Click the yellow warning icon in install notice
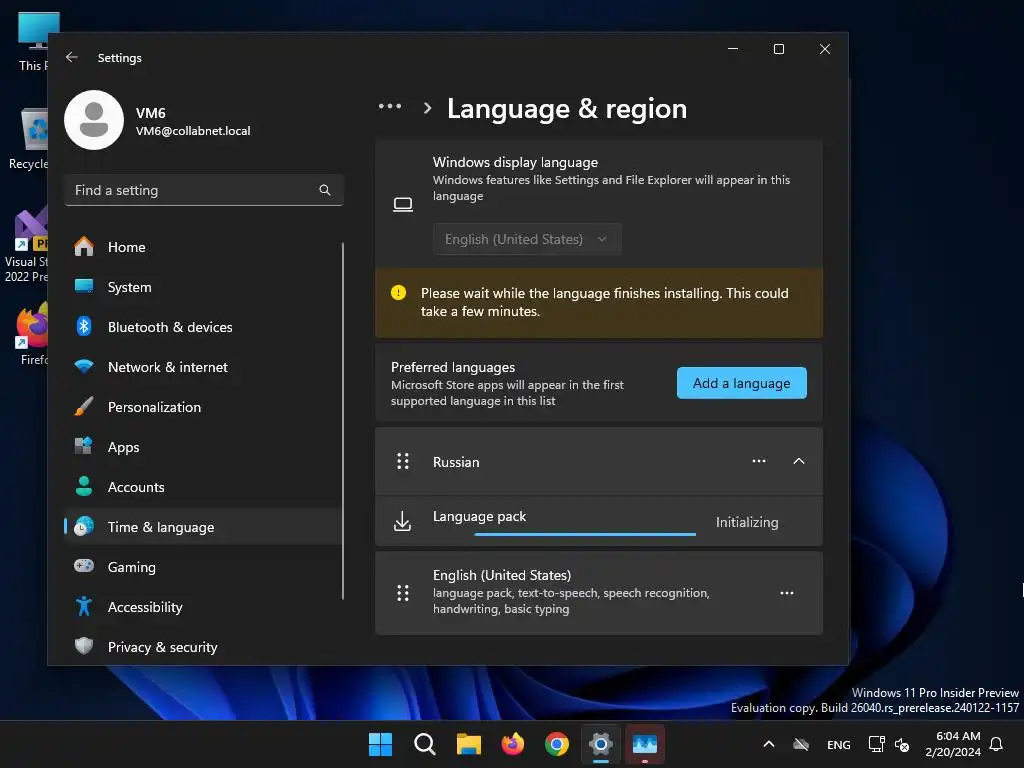Image resolution: width=1024 pixels, height=768 pixels. pyautogui.click(x=398, y=293)
